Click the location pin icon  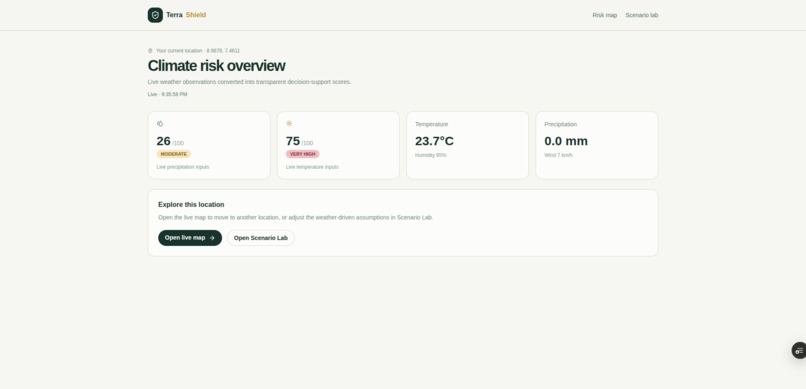pos(150,51)
